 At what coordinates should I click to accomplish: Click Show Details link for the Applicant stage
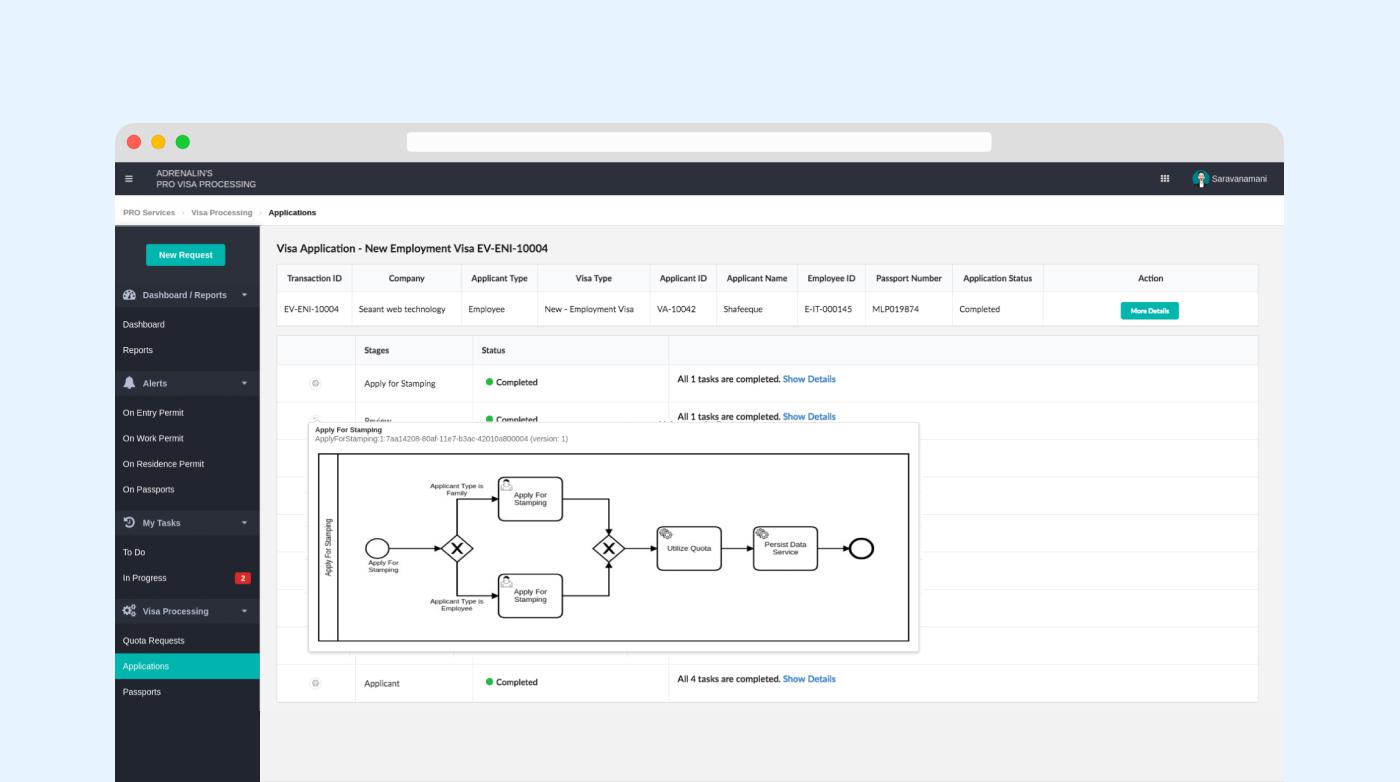tap(808, 679)
